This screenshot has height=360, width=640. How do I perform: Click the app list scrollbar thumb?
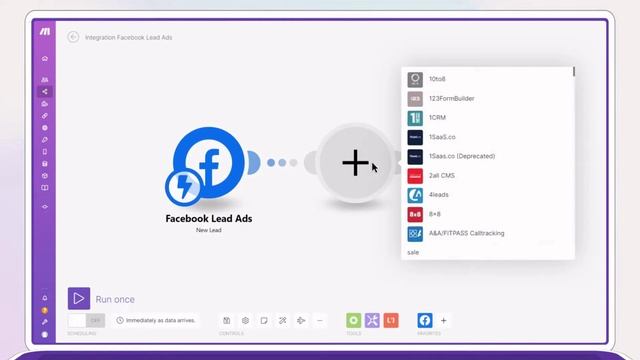(x=573, y=71)
